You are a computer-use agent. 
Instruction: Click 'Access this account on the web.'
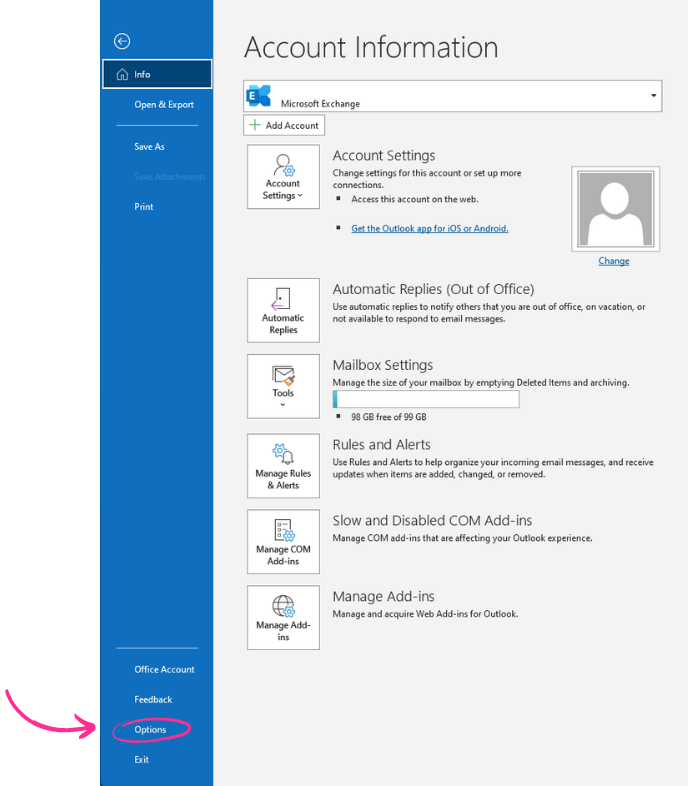(415, 200)
